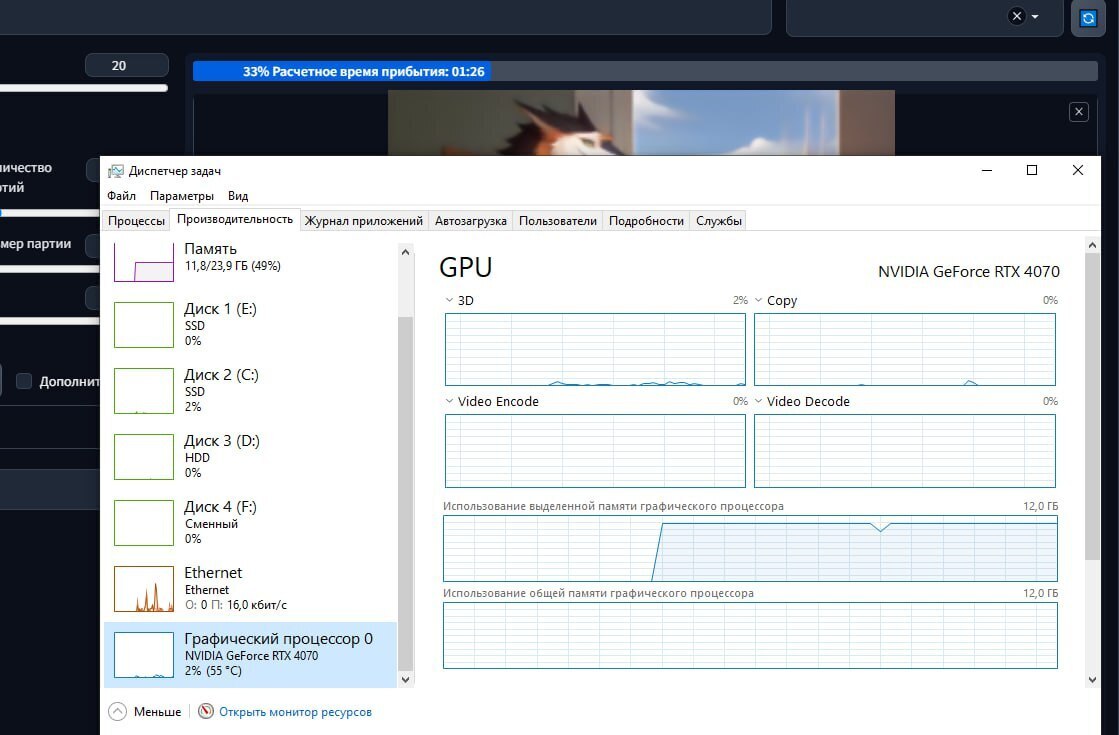Viewport: 1119px width, 735px height.
Task: Open the Вид menu
Action: coord(238,196)
